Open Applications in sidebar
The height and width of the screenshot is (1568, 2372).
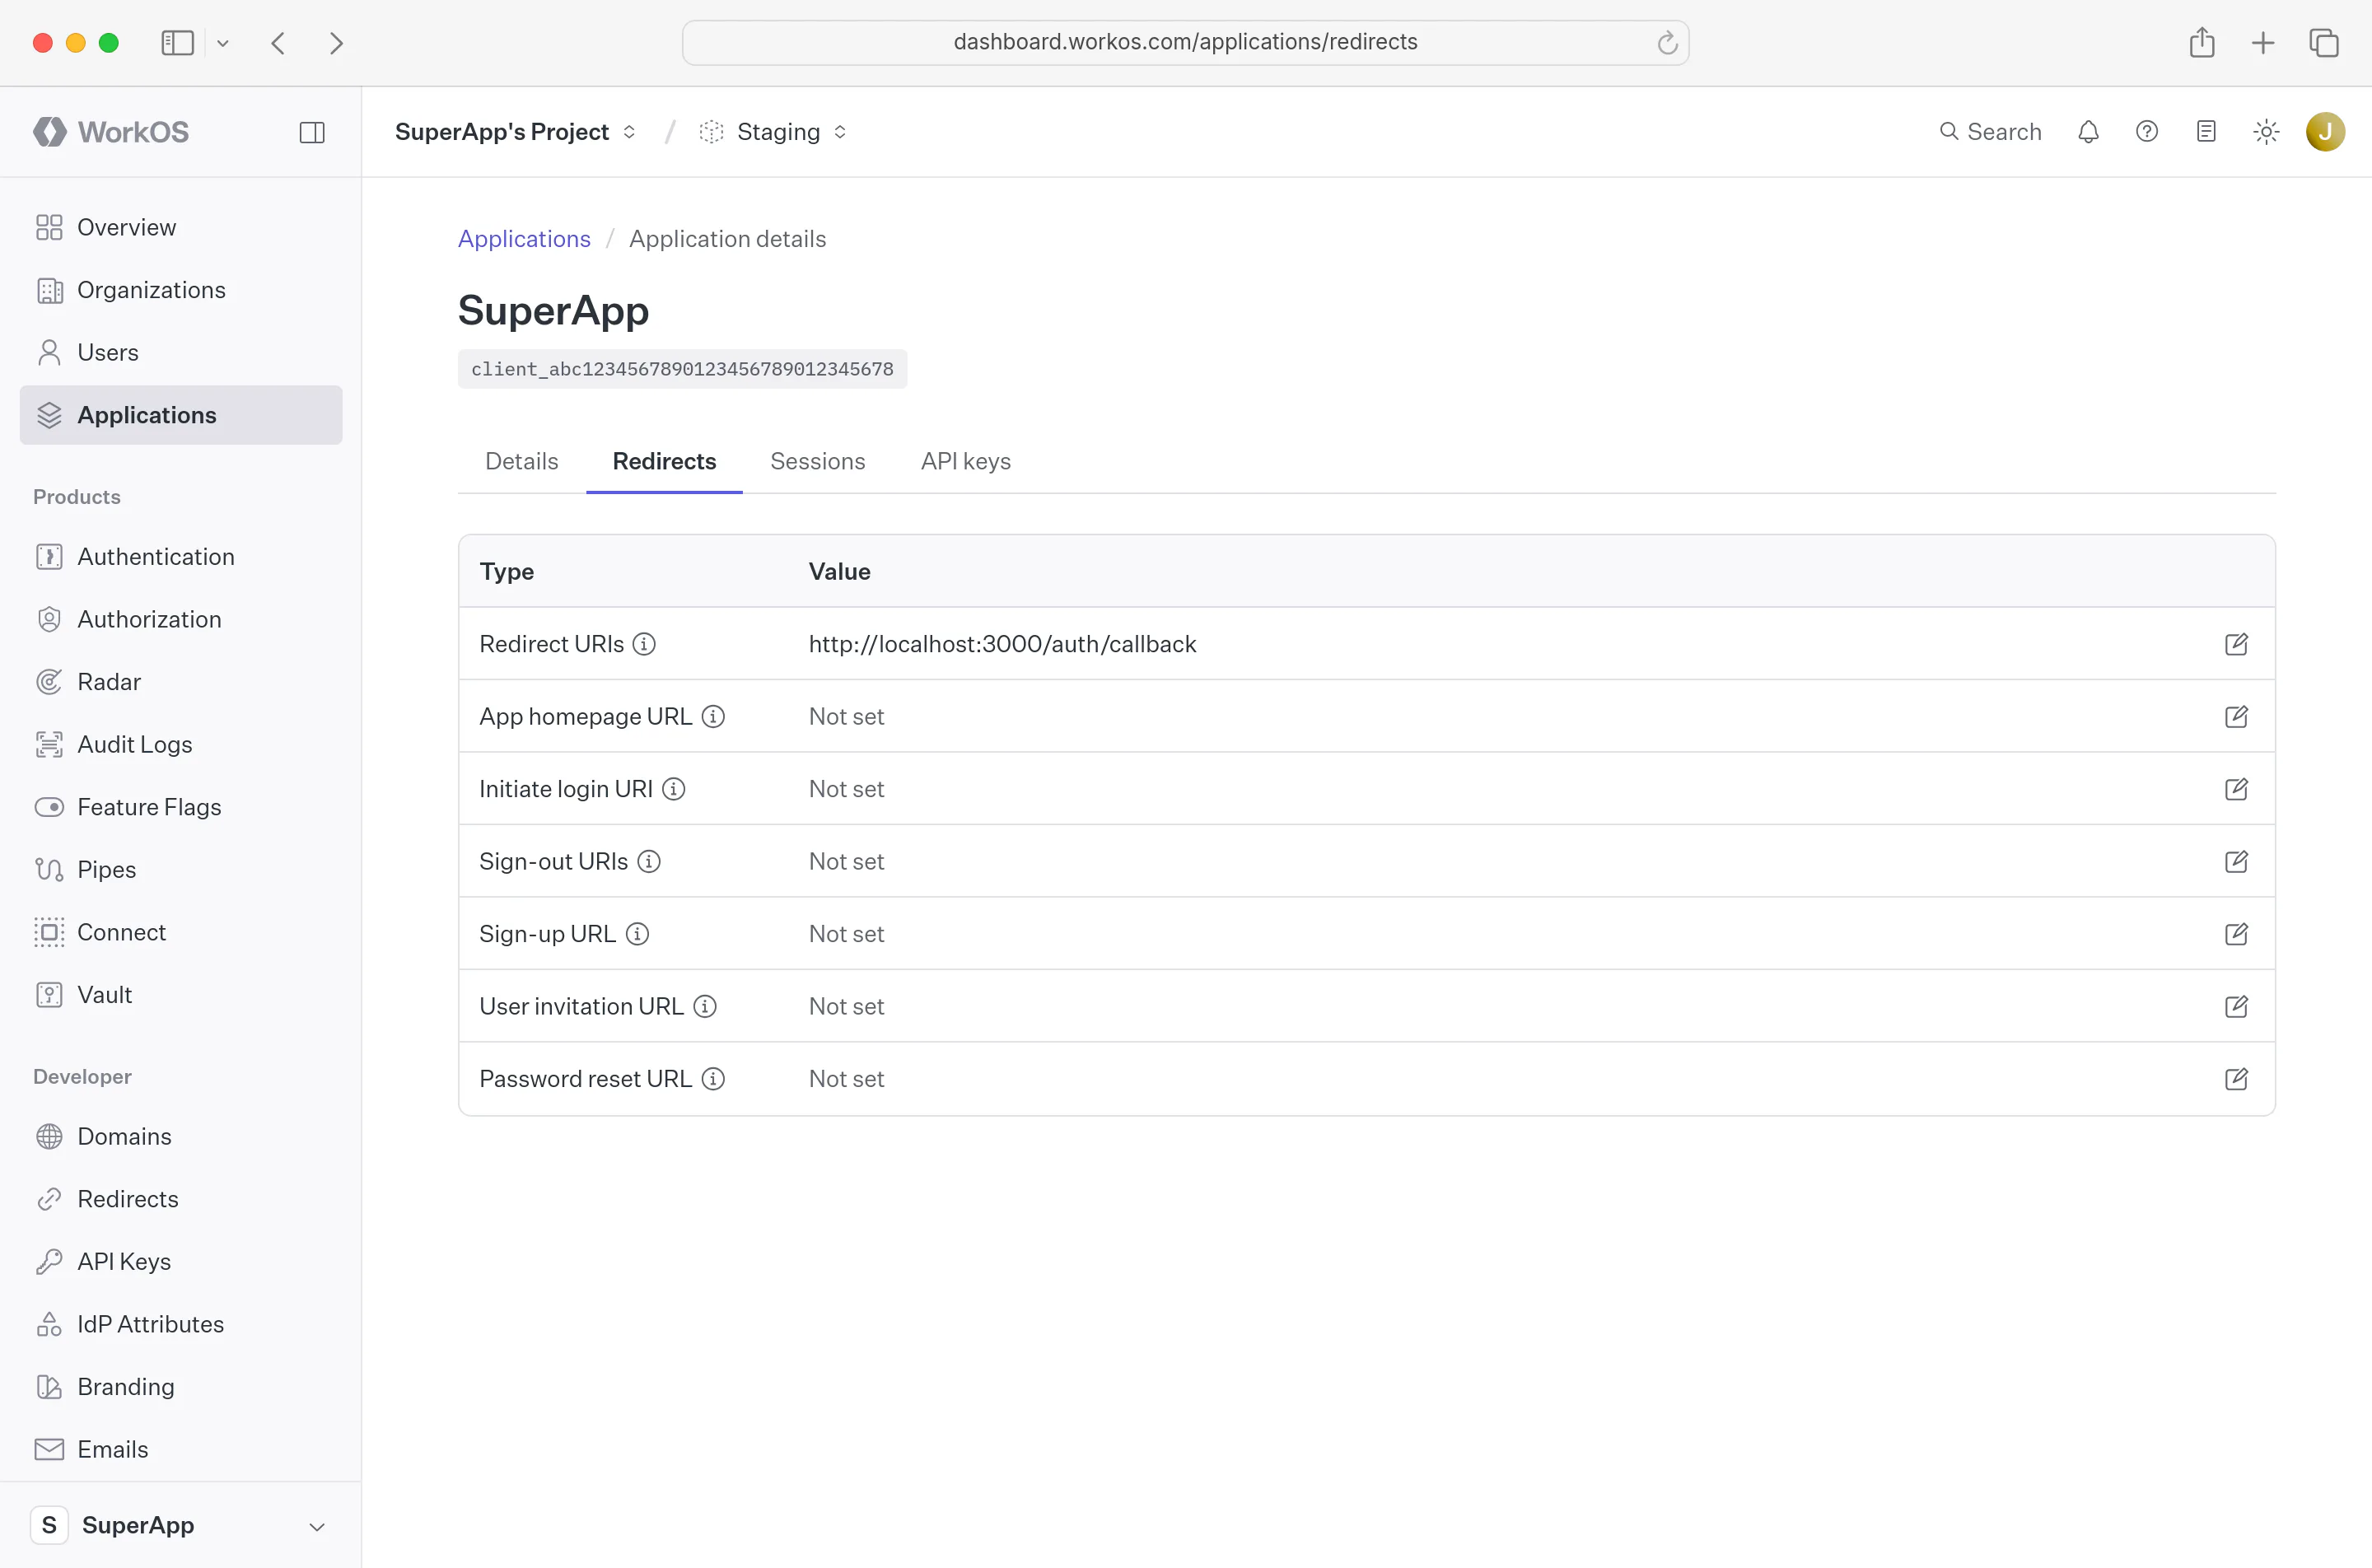pyautogui.click(x=180, y=415)
